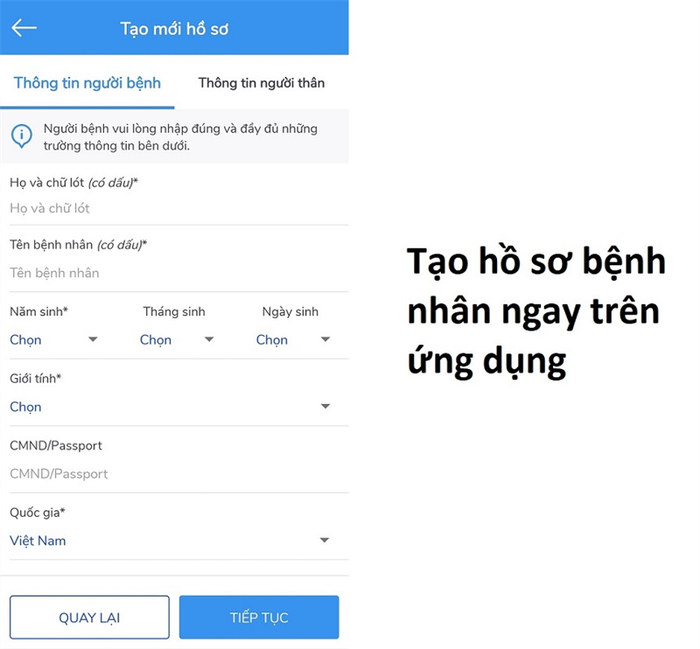Select the Thông tin người bệnh tab
700x649 pixels.
87,83
